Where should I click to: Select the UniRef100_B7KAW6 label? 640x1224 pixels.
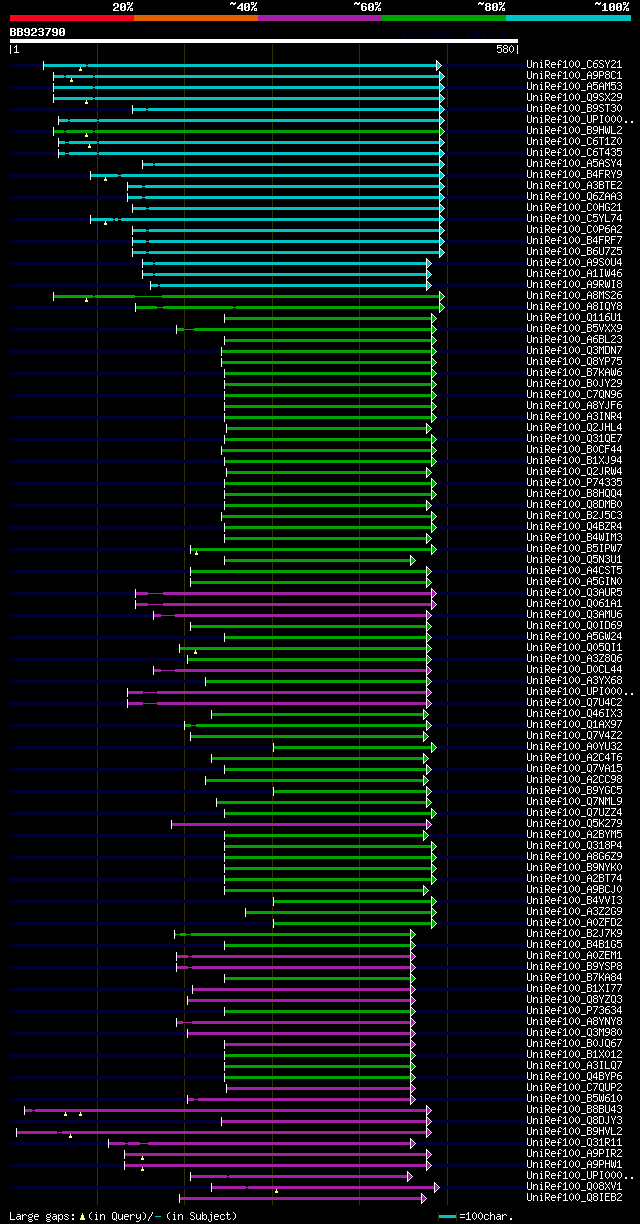click(x=574, y=372)
